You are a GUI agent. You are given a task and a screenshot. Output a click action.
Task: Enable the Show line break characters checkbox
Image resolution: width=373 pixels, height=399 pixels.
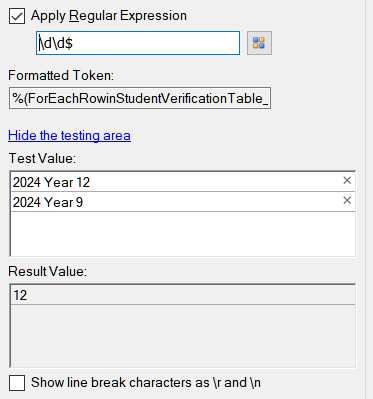[x=17, y=383]
